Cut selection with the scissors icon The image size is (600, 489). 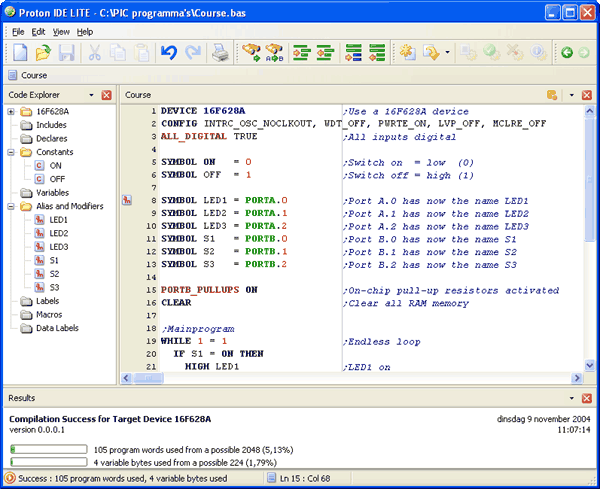click(95, 52)
